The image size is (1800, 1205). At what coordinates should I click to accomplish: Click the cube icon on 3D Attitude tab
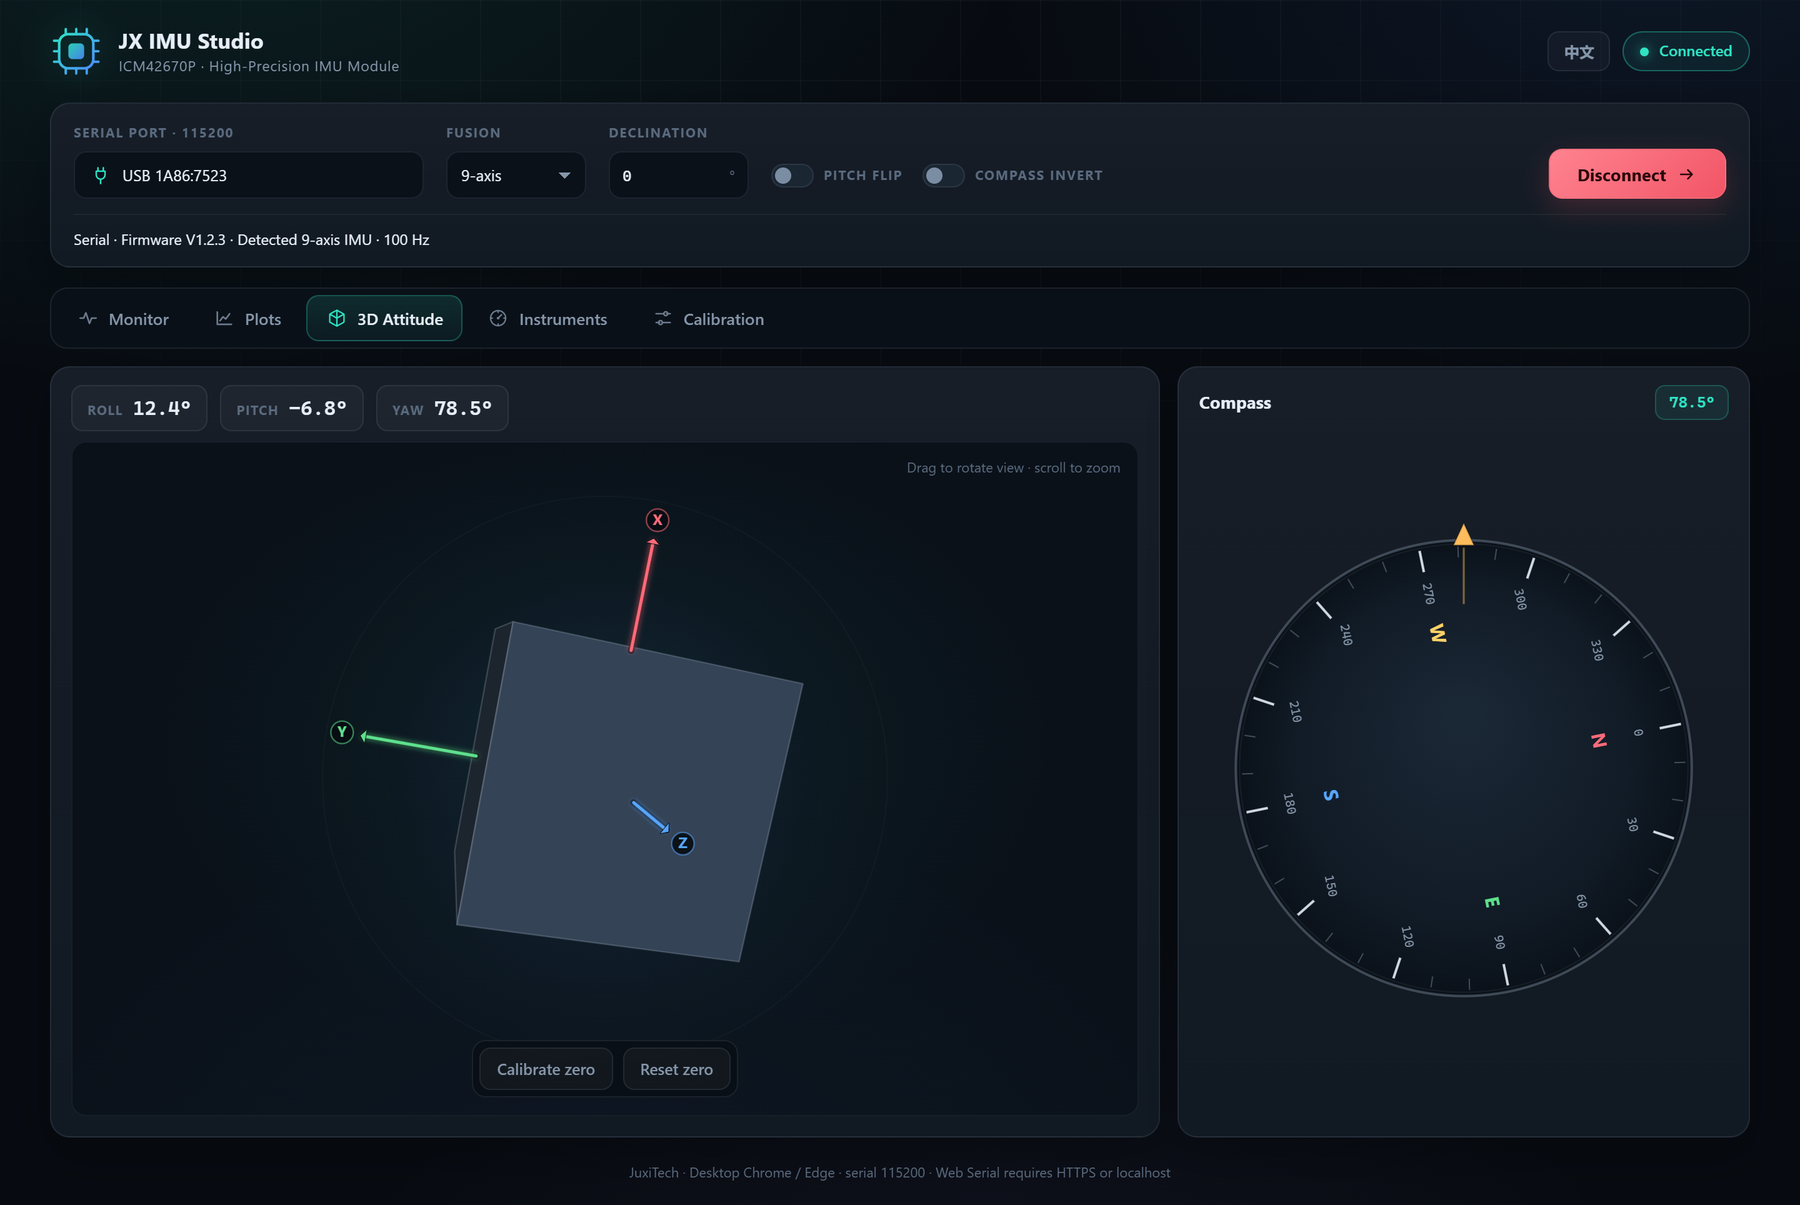coord(337,318)
